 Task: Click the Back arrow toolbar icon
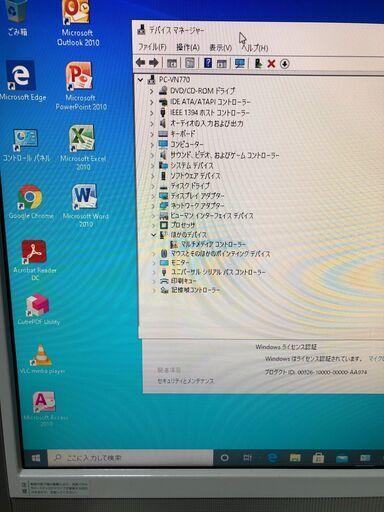pyautogui.click(x=141, y=62)
